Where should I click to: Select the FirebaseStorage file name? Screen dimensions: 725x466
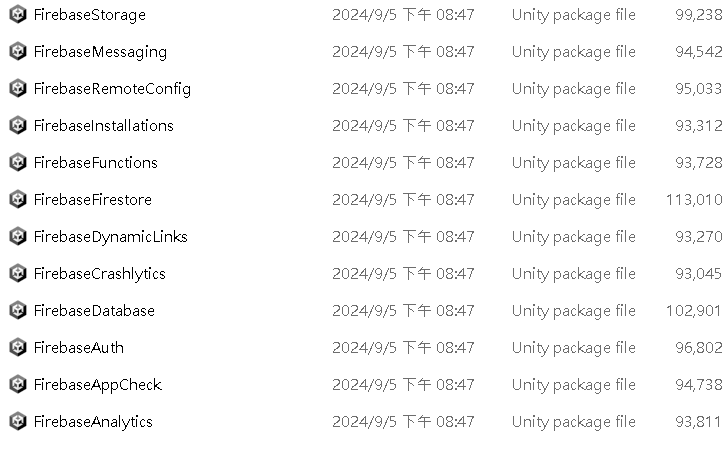tap(90, 15)
